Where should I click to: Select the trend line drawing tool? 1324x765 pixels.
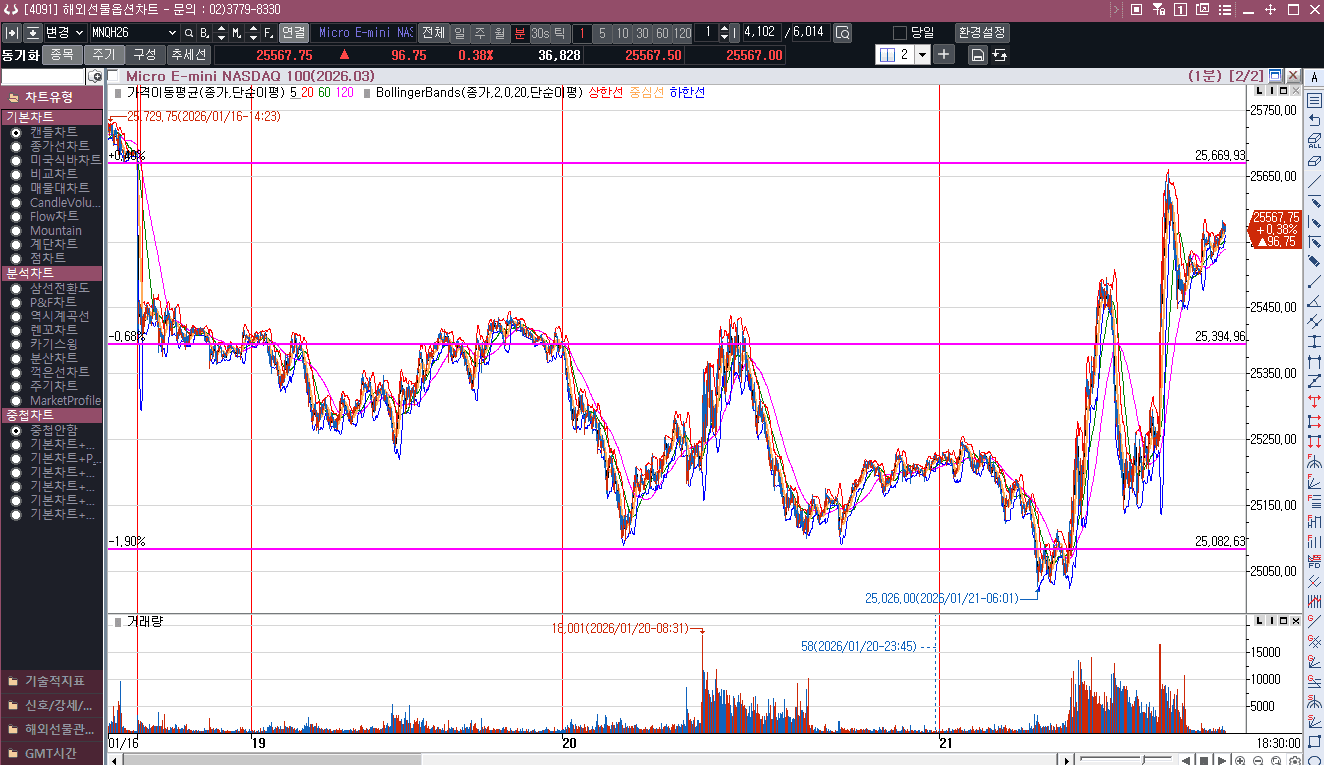(x=1314, y=181)
